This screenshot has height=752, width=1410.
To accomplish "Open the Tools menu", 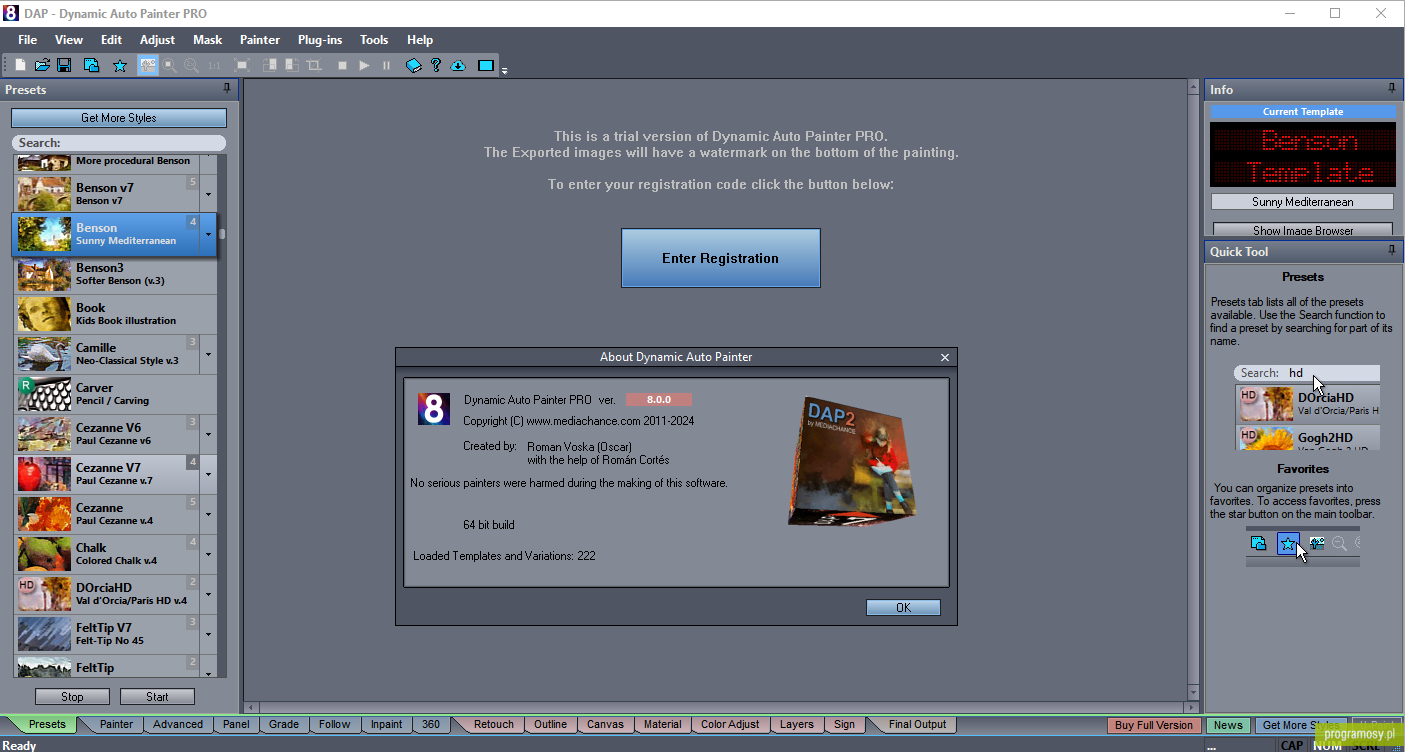I will point(374,40).
